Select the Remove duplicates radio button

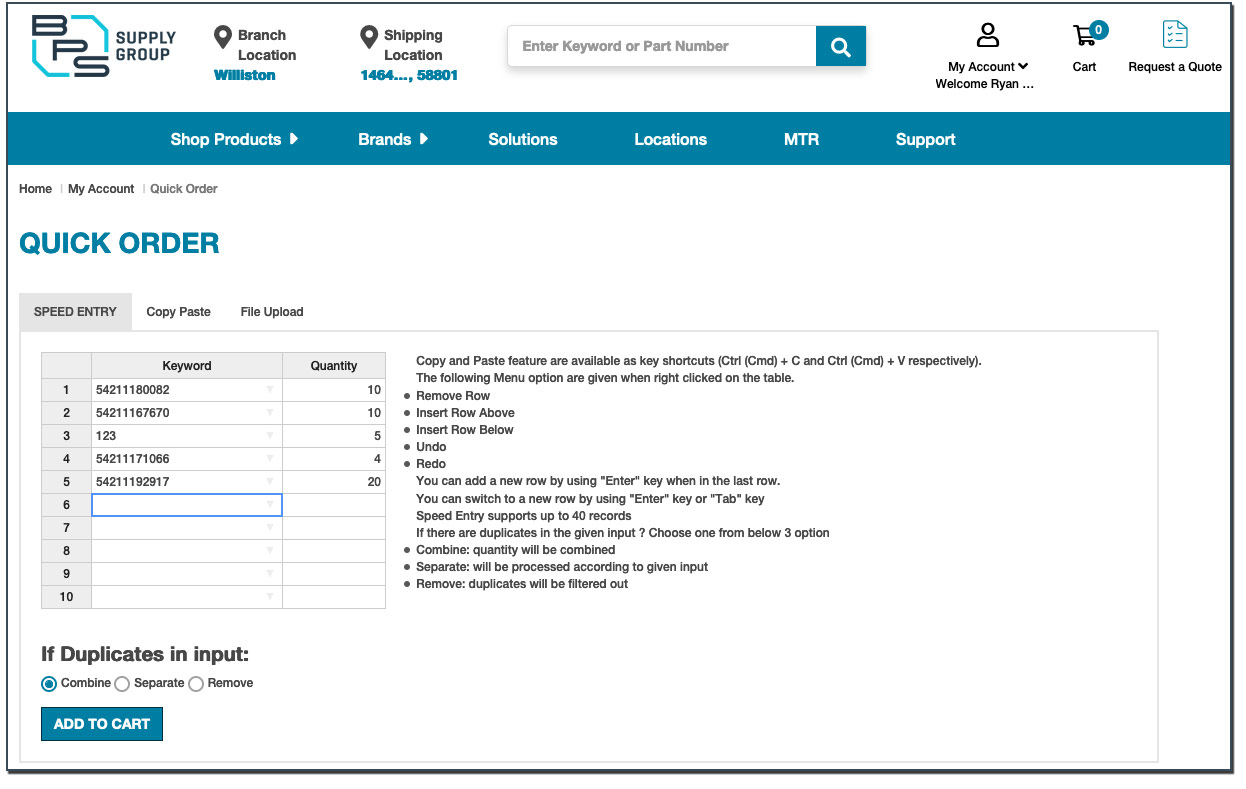[x=196, y=684]
